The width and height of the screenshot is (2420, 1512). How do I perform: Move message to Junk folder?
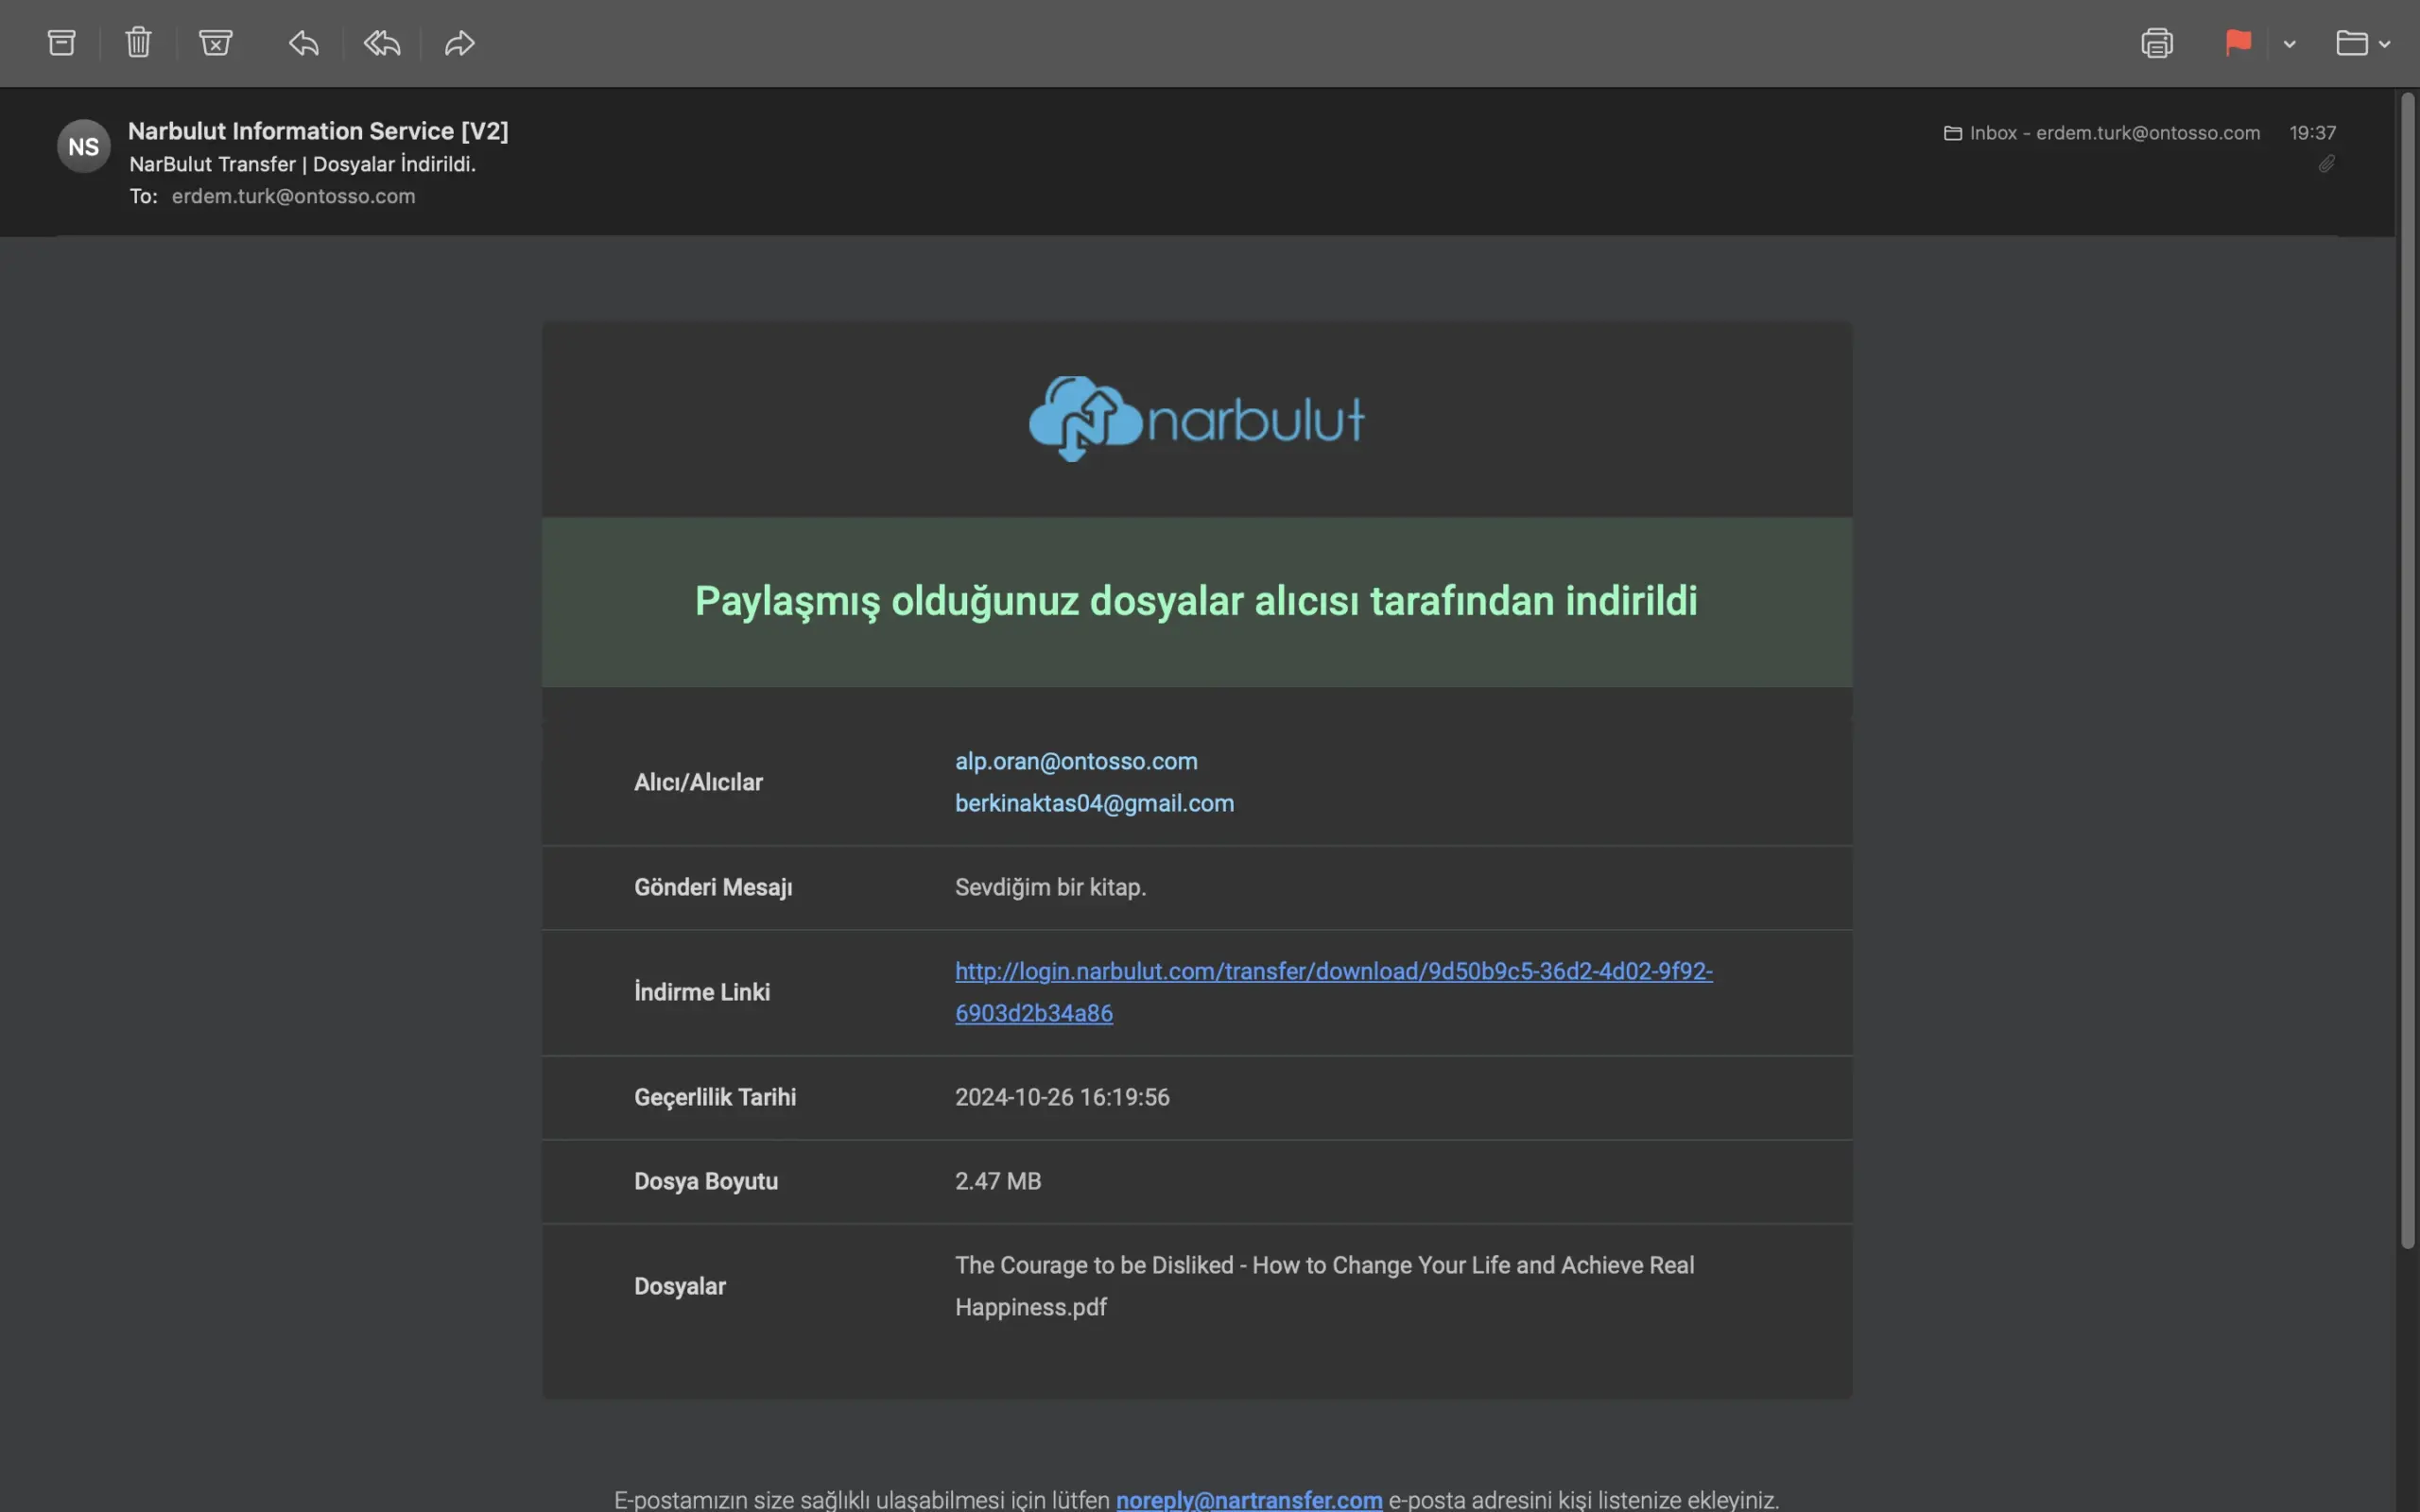215,43
